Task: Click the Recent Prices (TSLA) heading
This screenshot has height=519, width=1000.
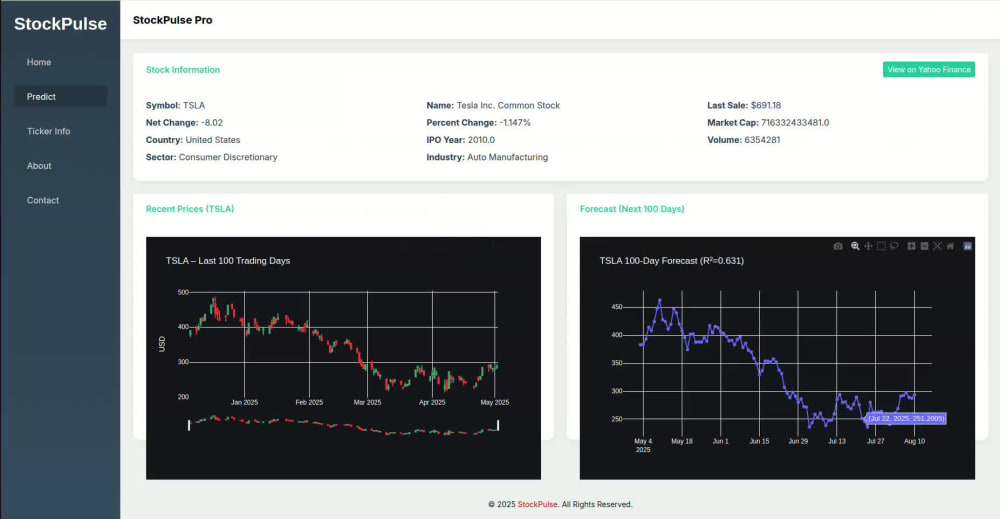Action: [x=189, y=208]
